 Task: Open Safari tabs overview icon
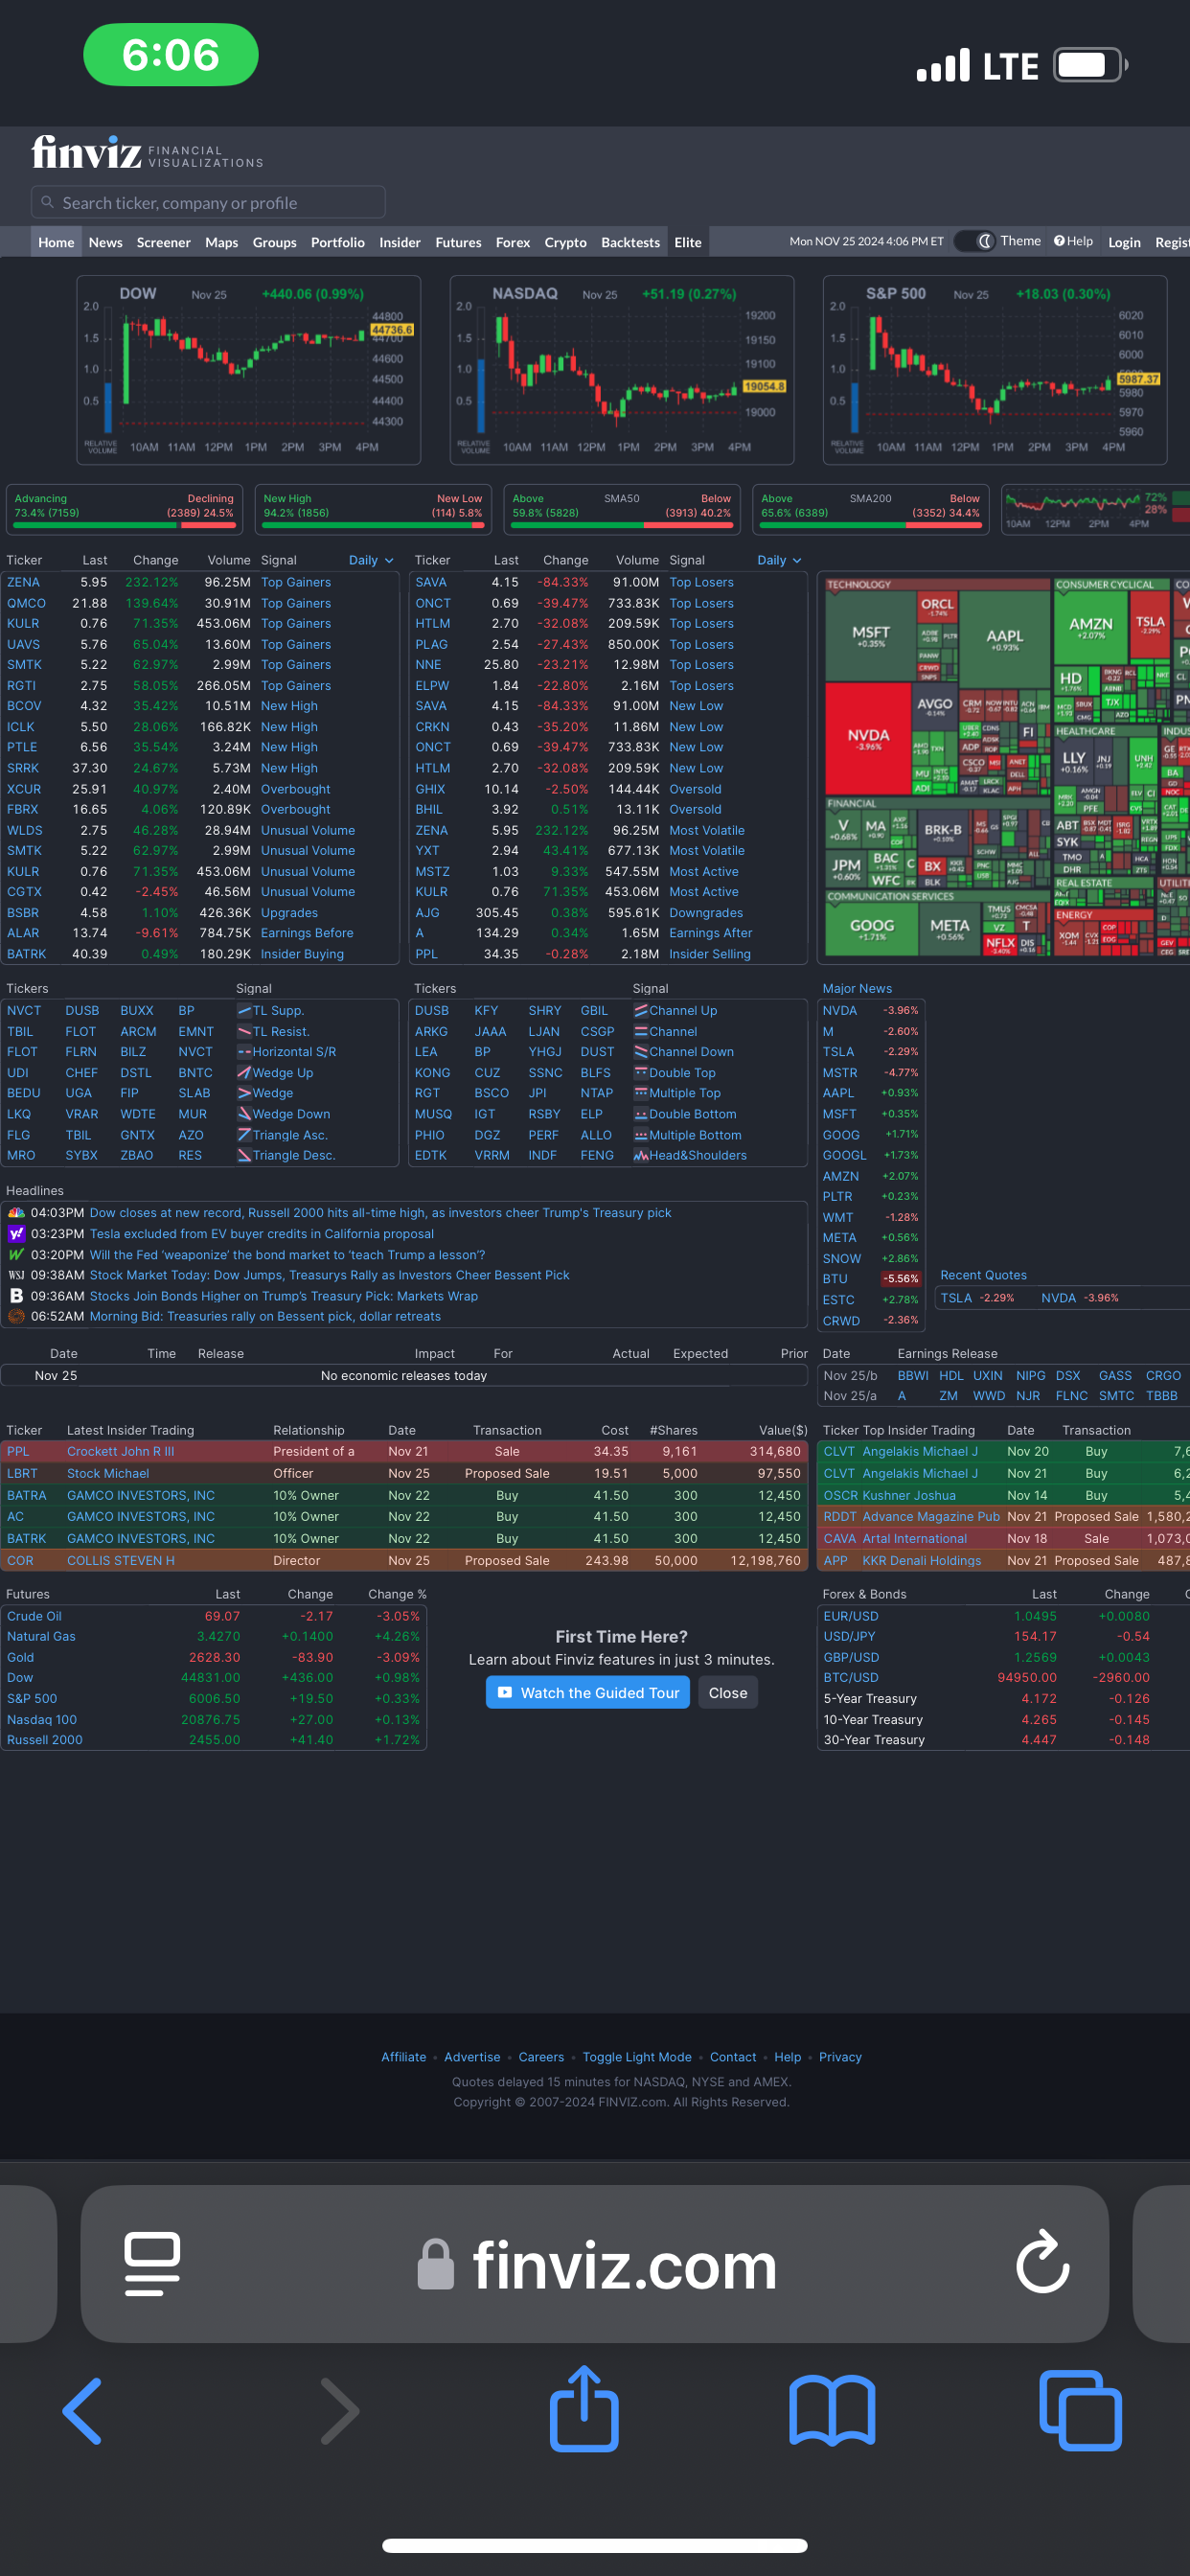[x=1080, y=2411]
